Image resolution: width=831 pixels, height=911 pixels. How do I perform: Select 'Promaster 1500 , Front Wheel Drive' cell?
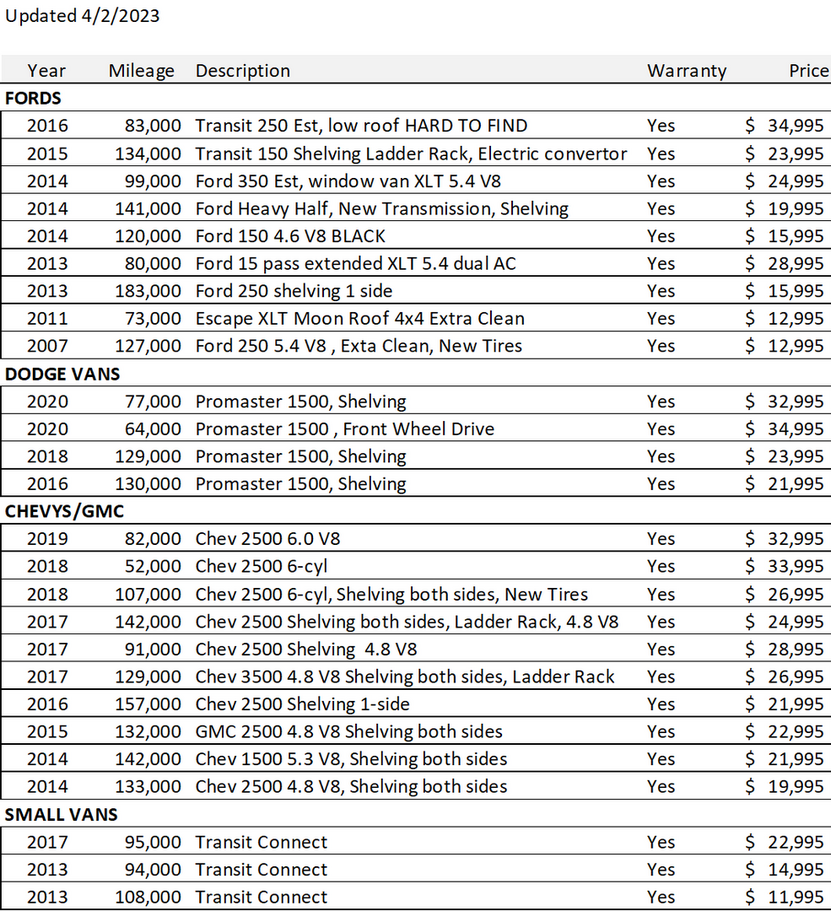point(345,429)
